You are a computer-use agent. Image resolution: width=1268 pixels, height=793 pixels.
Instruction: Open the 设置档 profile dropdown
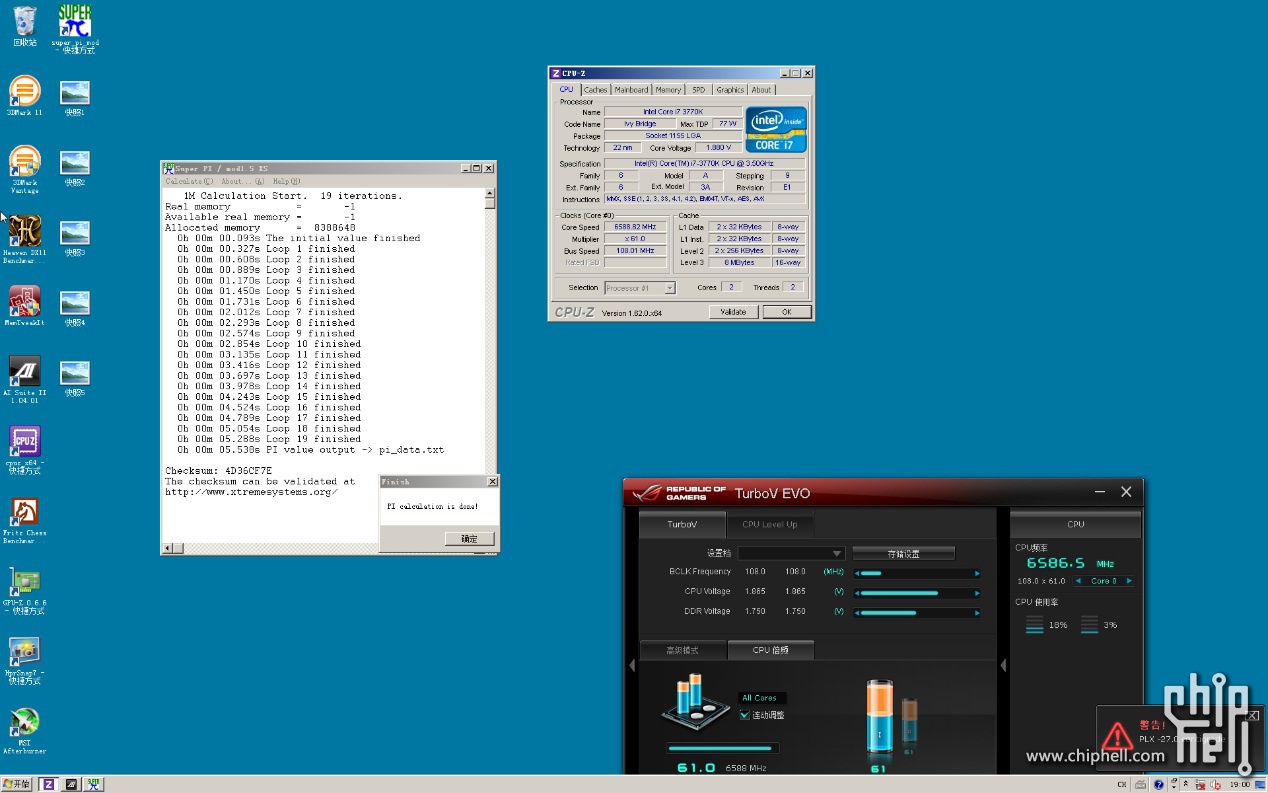click(x=792, y=553)
